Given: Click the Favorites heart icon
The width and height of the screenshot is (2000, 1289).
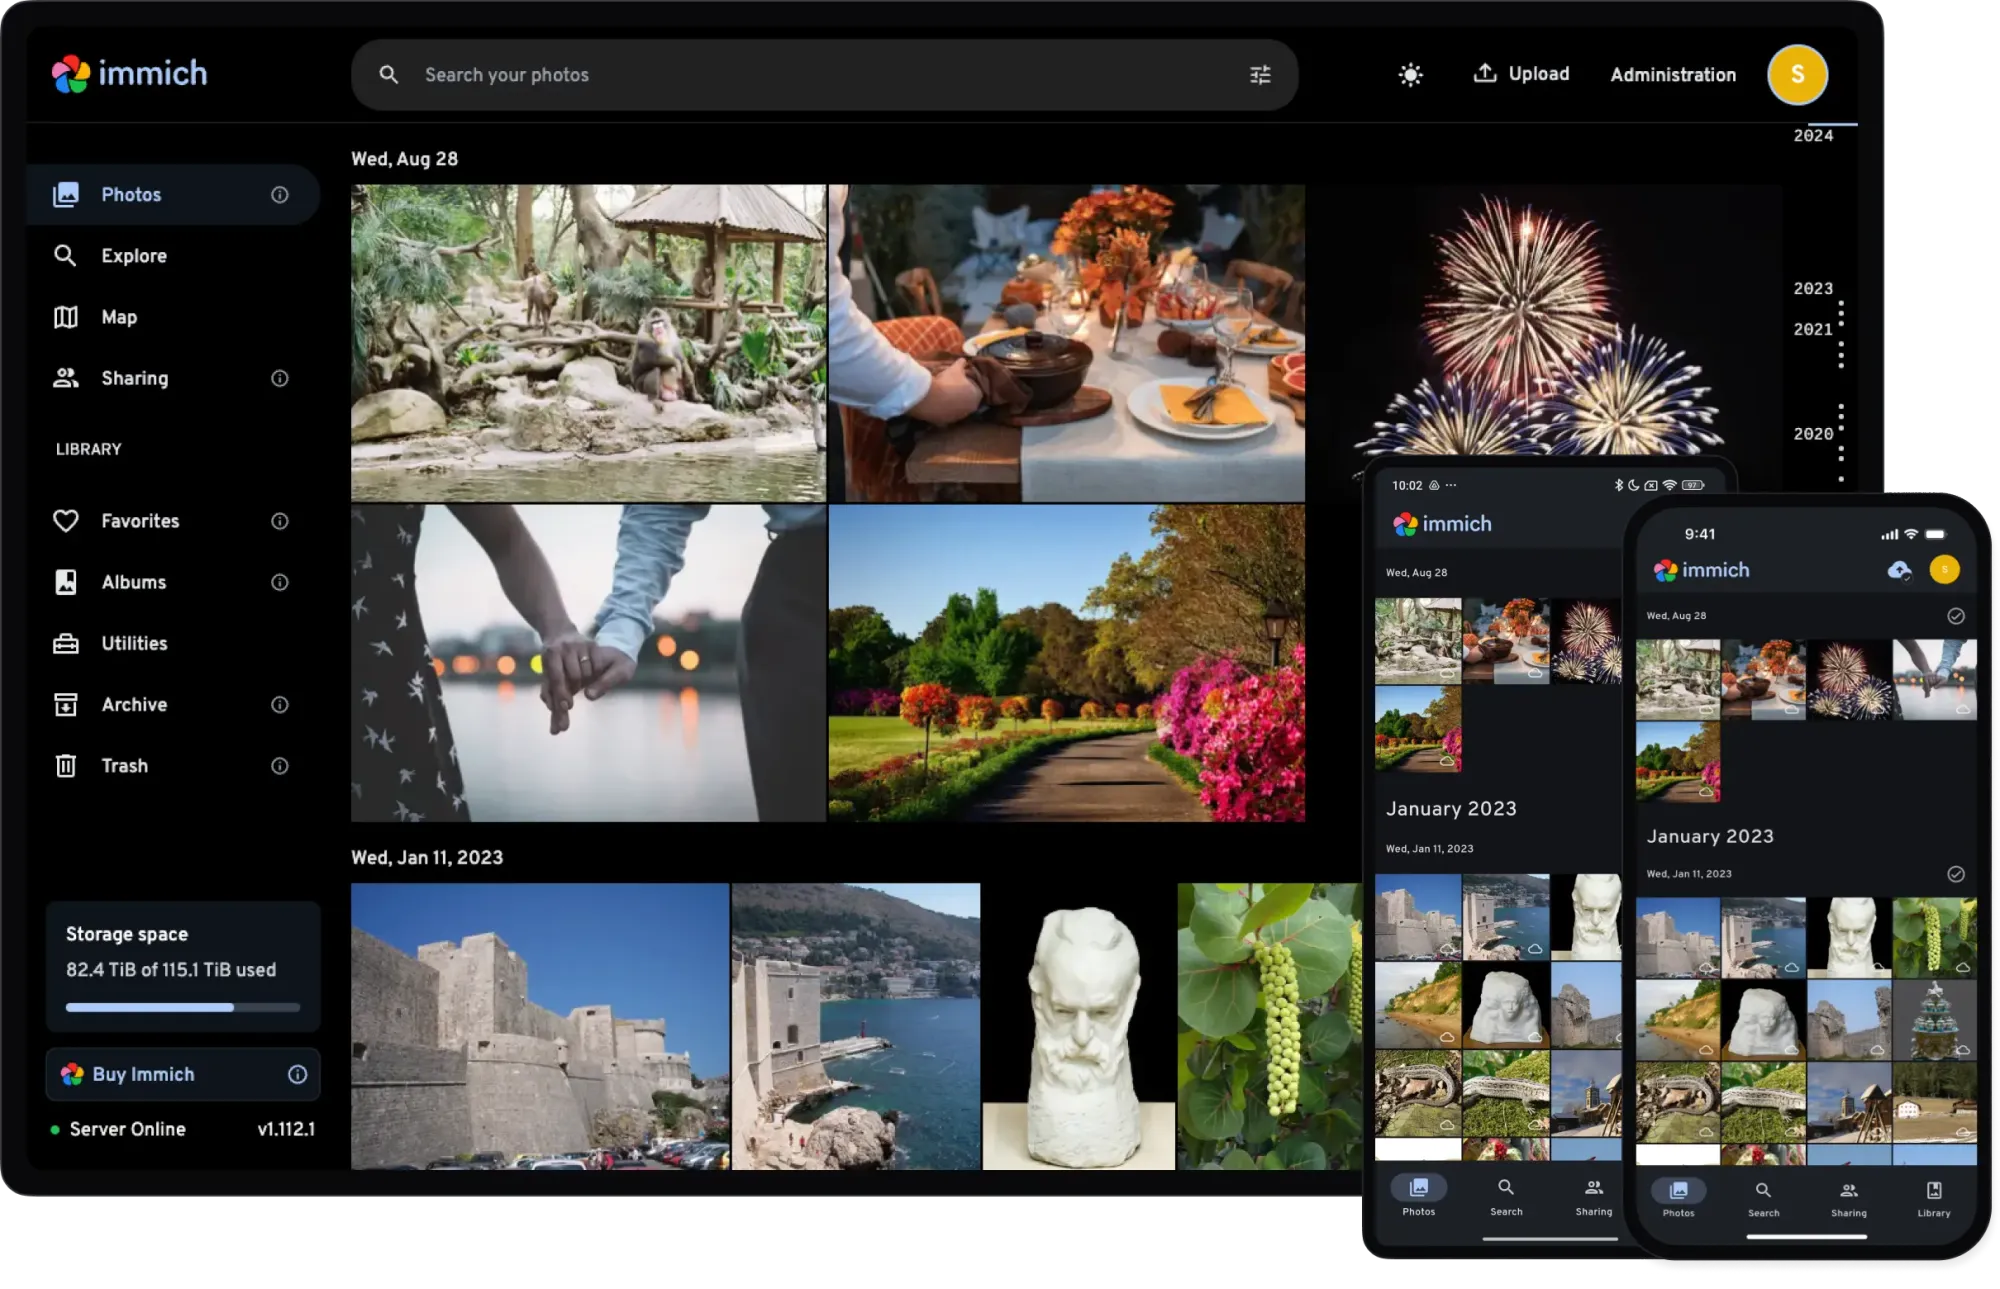Looking at the screenshot, I should coord(66,521).
